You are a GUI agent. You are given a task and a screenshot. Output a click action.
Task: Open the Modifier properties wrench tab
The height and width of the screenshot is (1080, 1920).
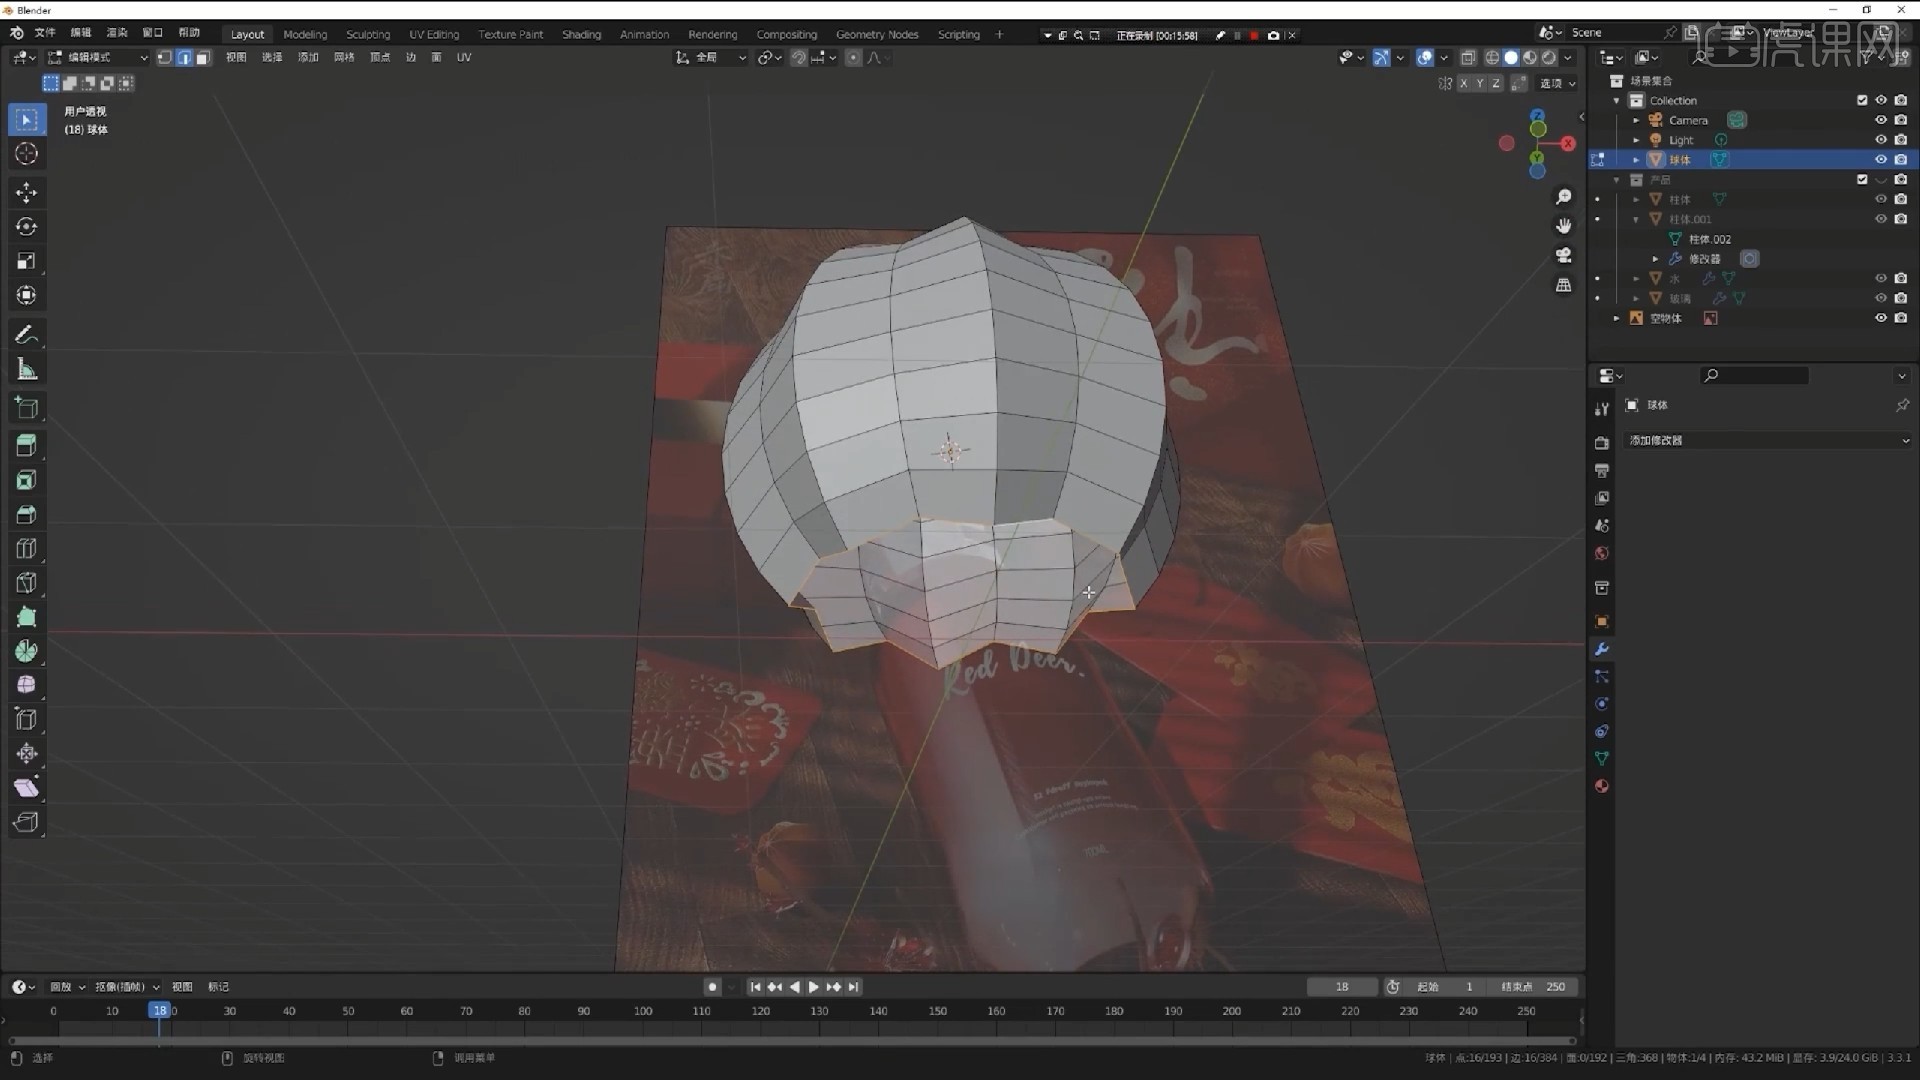click(x=1602, y=650)
